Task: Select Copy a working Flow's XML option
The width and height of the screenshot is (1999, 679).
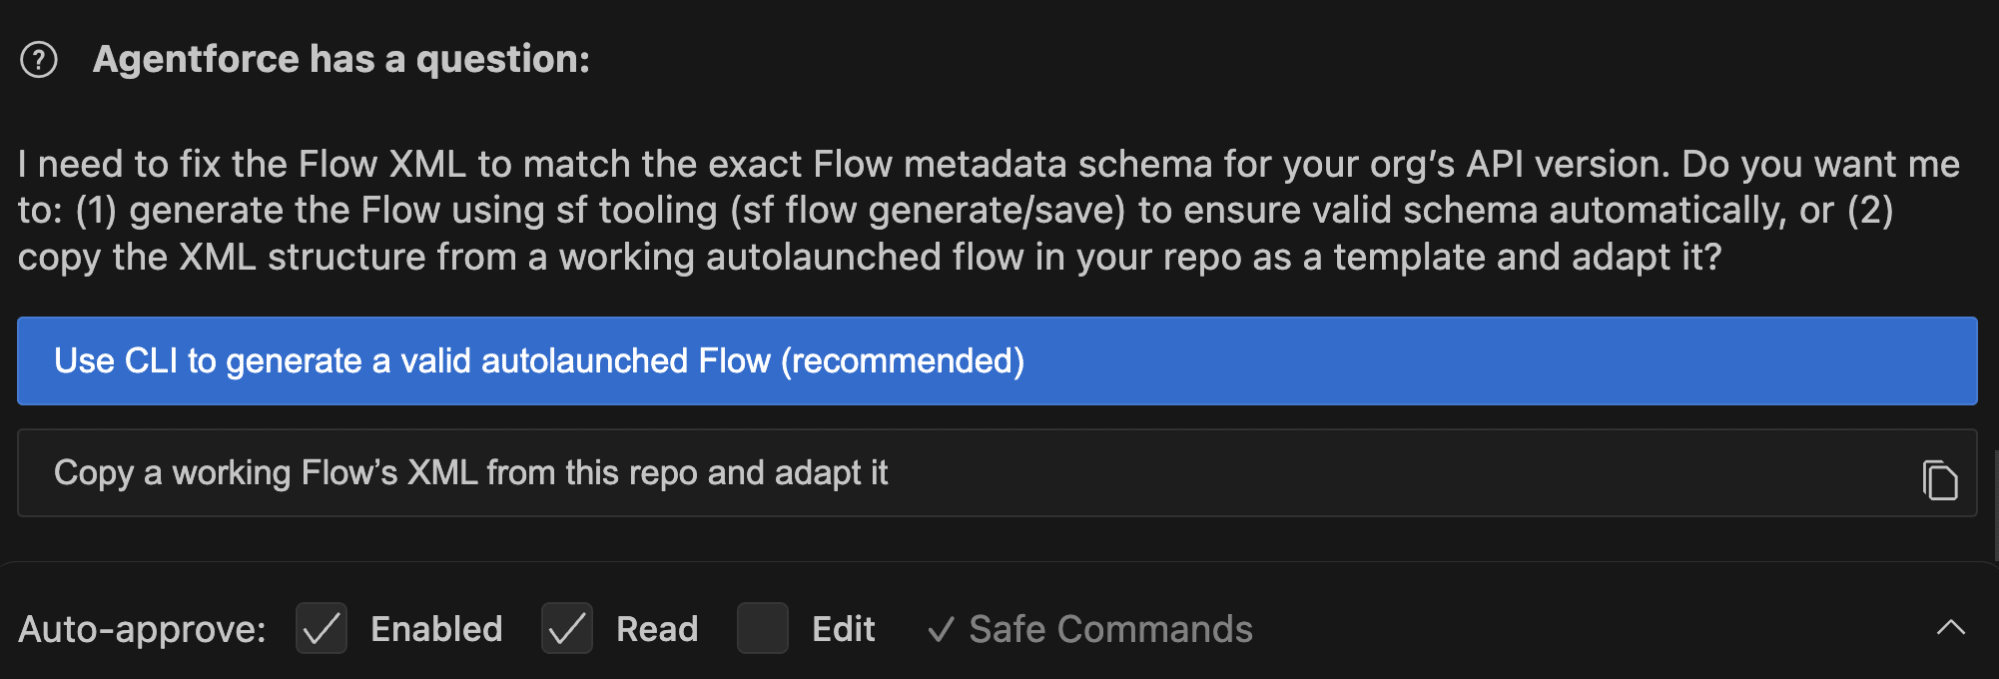Action: tap(470, 473)
